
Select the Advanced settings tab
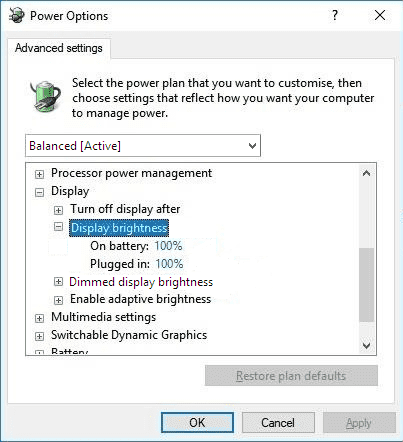(x=59, y=48)
